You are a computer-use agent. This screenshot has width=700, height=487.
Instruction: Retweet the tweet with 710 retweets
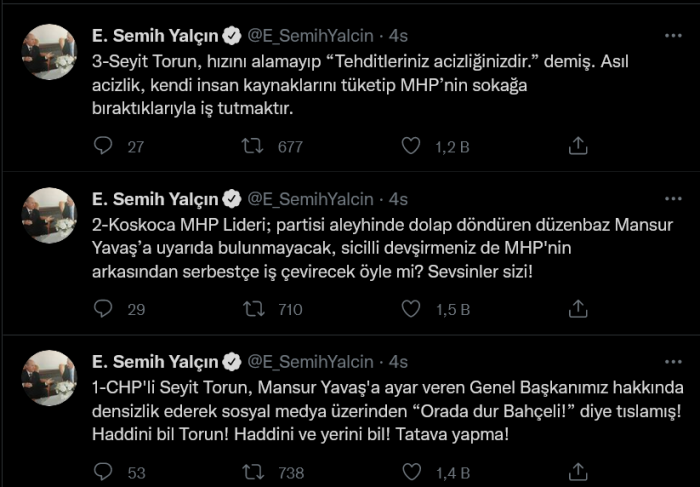coord(254,309)
